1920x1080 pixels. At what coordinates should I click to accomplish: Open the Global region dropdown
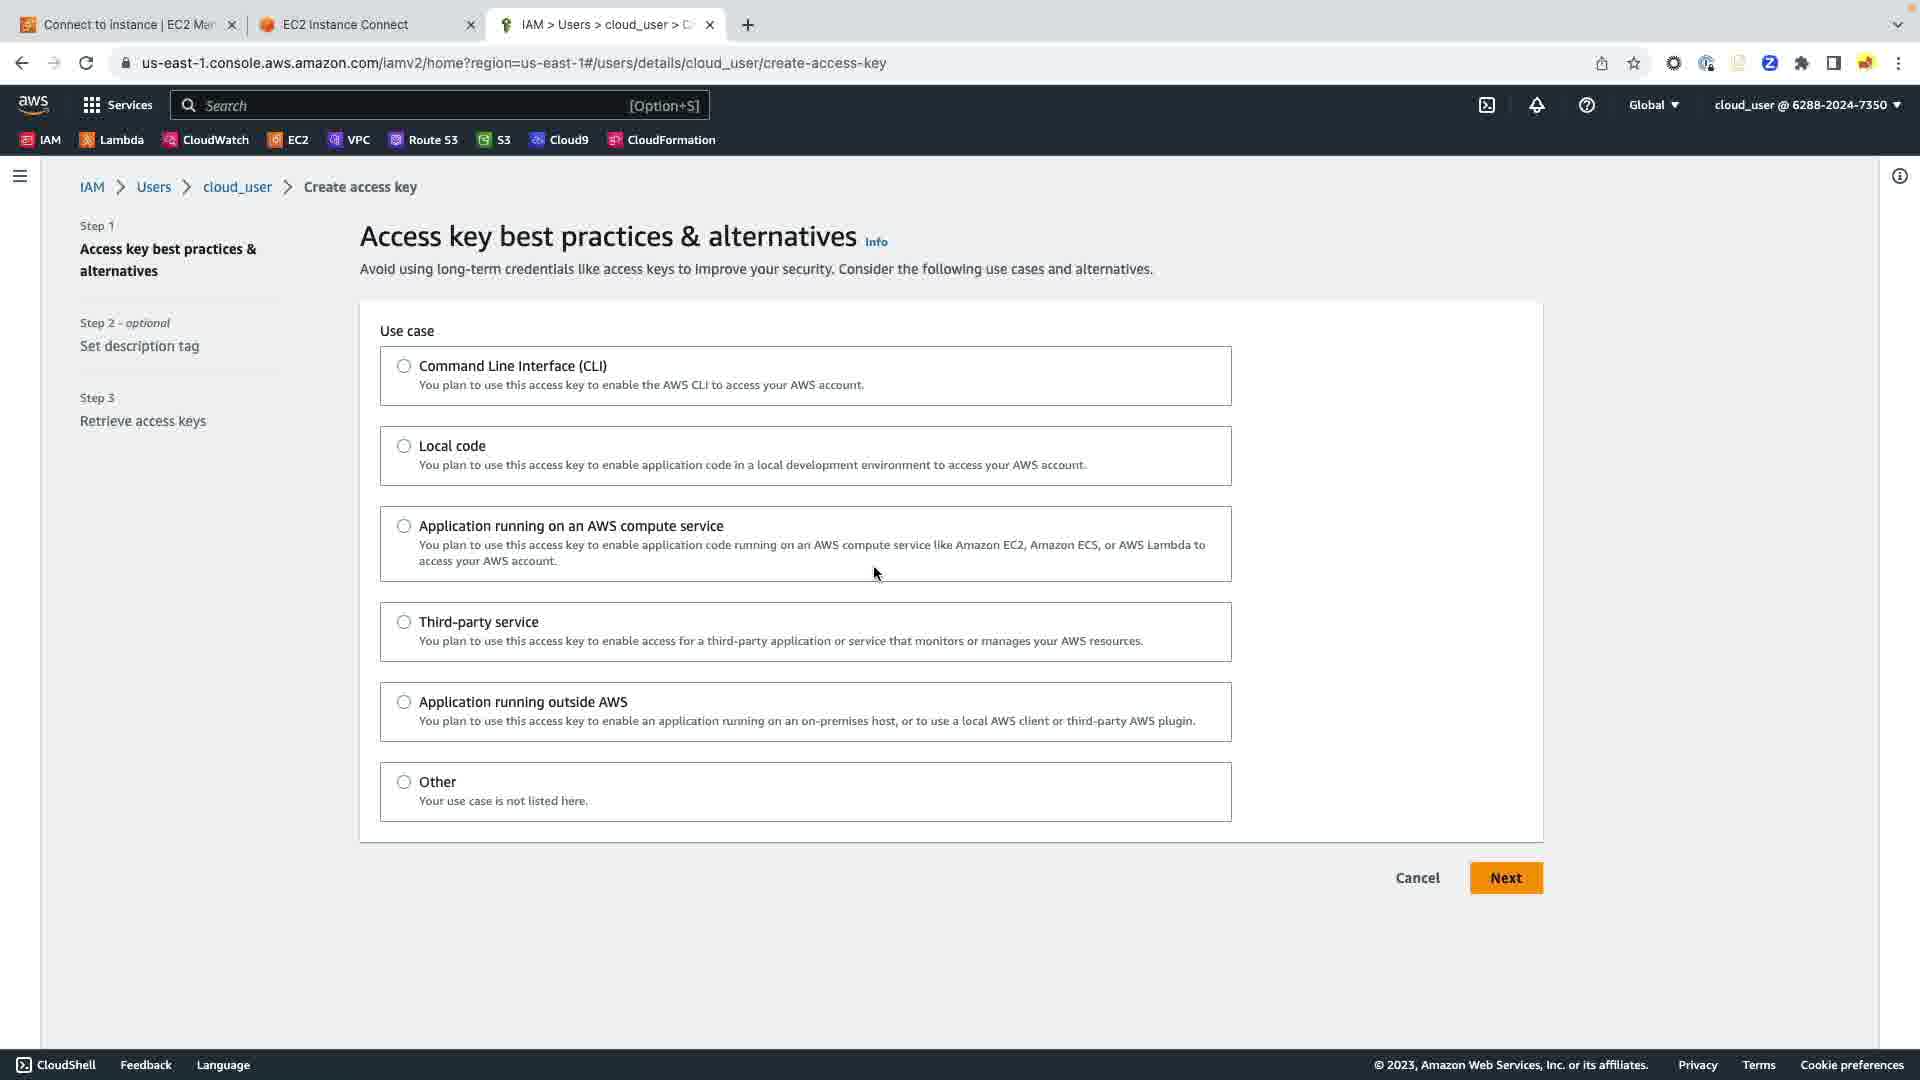click(x=1654, y=105)
